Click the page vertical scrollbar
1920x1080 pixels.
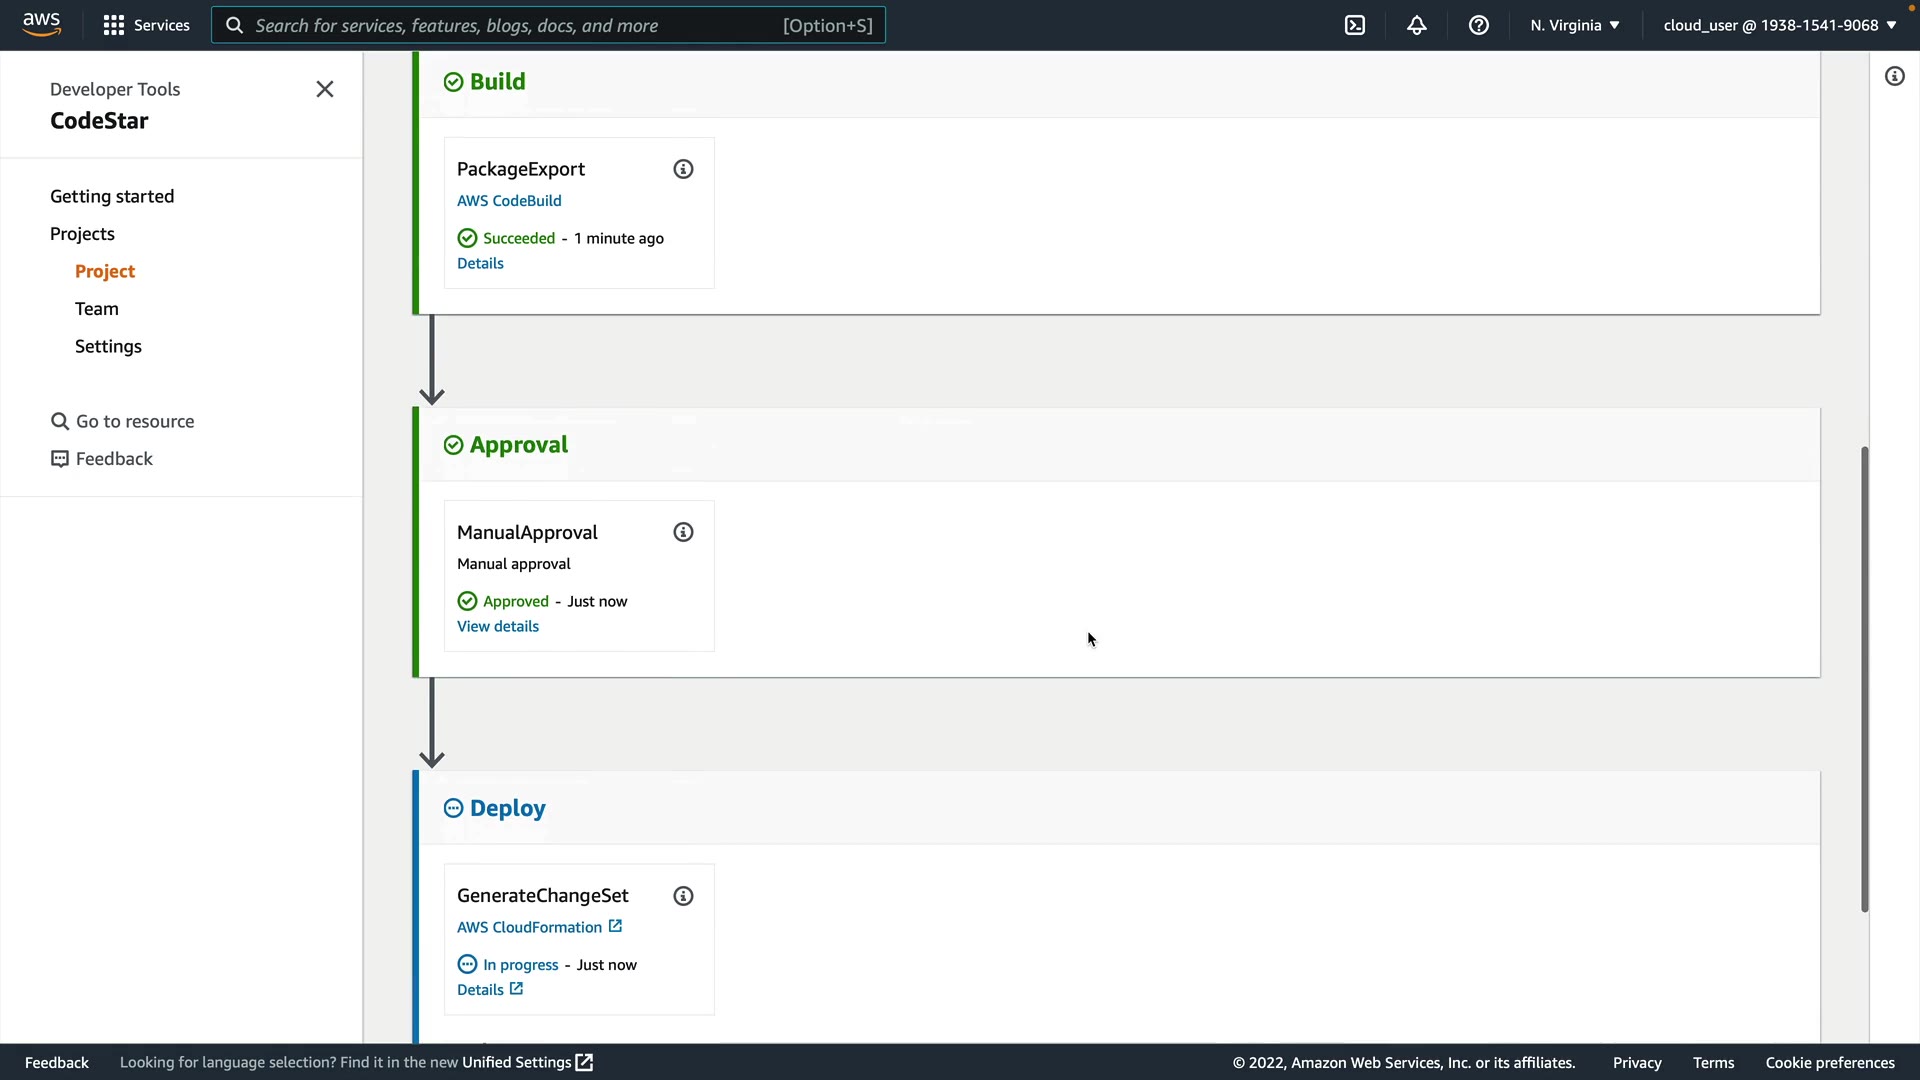click(1864, 680)
